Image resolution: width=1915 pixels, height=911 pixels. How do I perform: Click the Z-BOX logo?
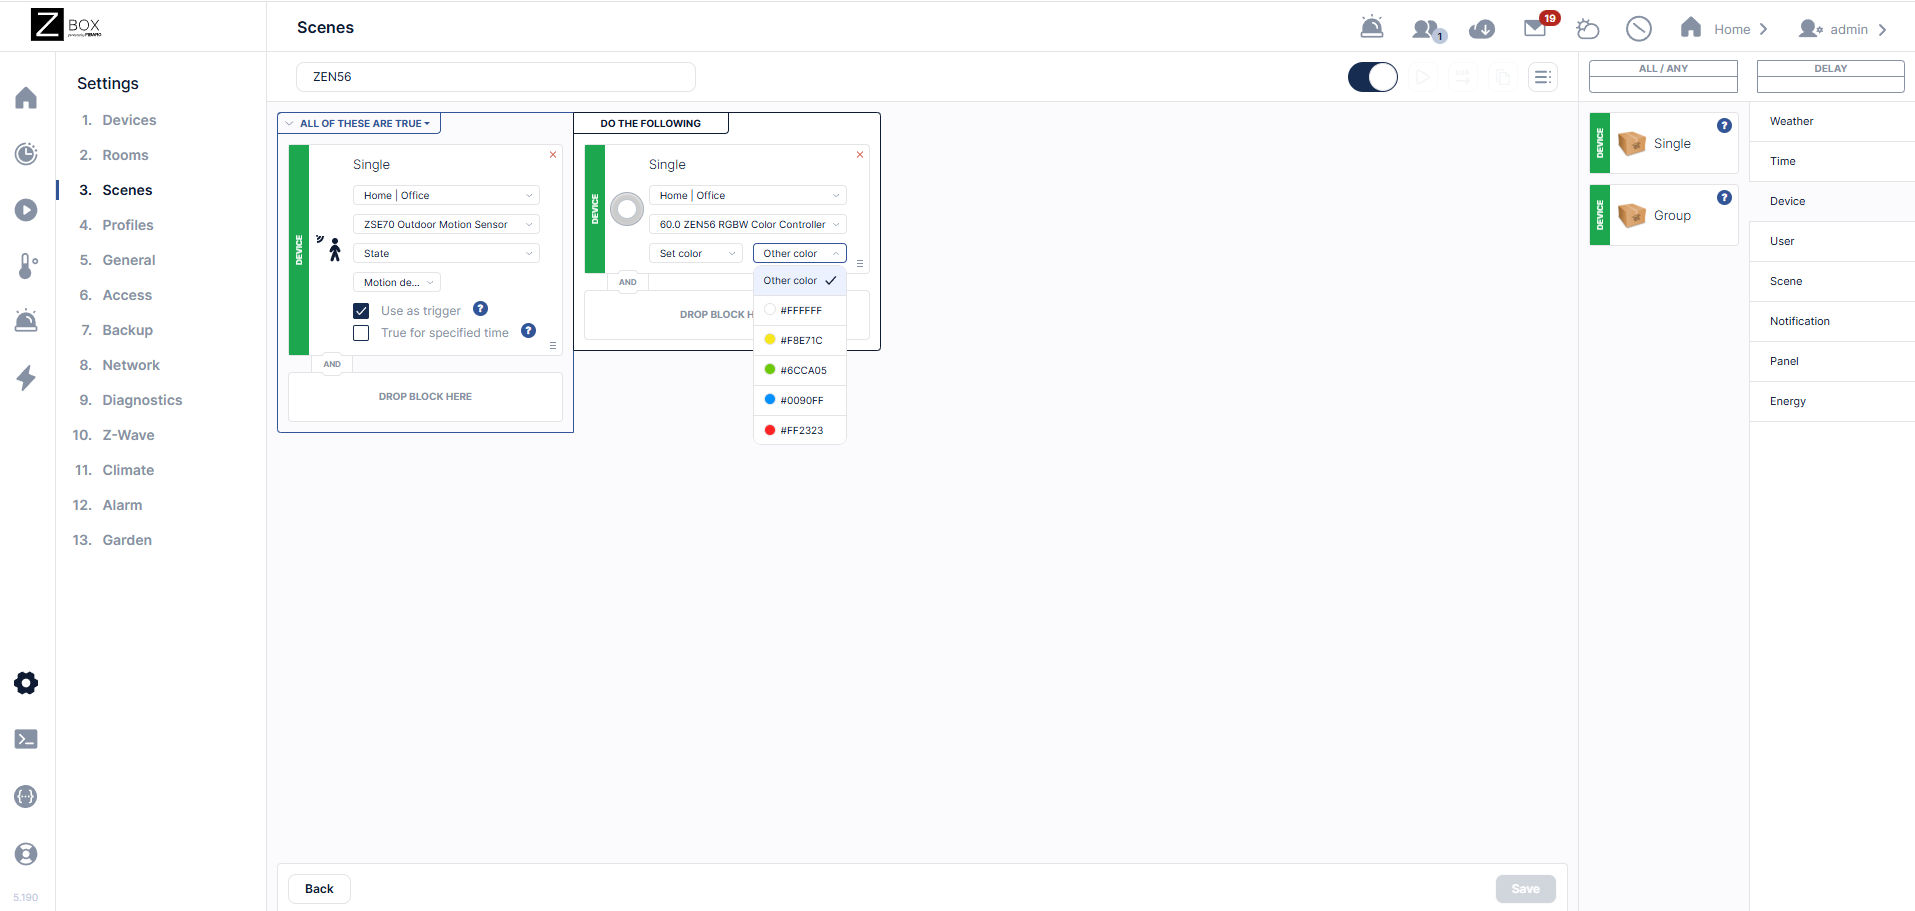coord(66,25)
